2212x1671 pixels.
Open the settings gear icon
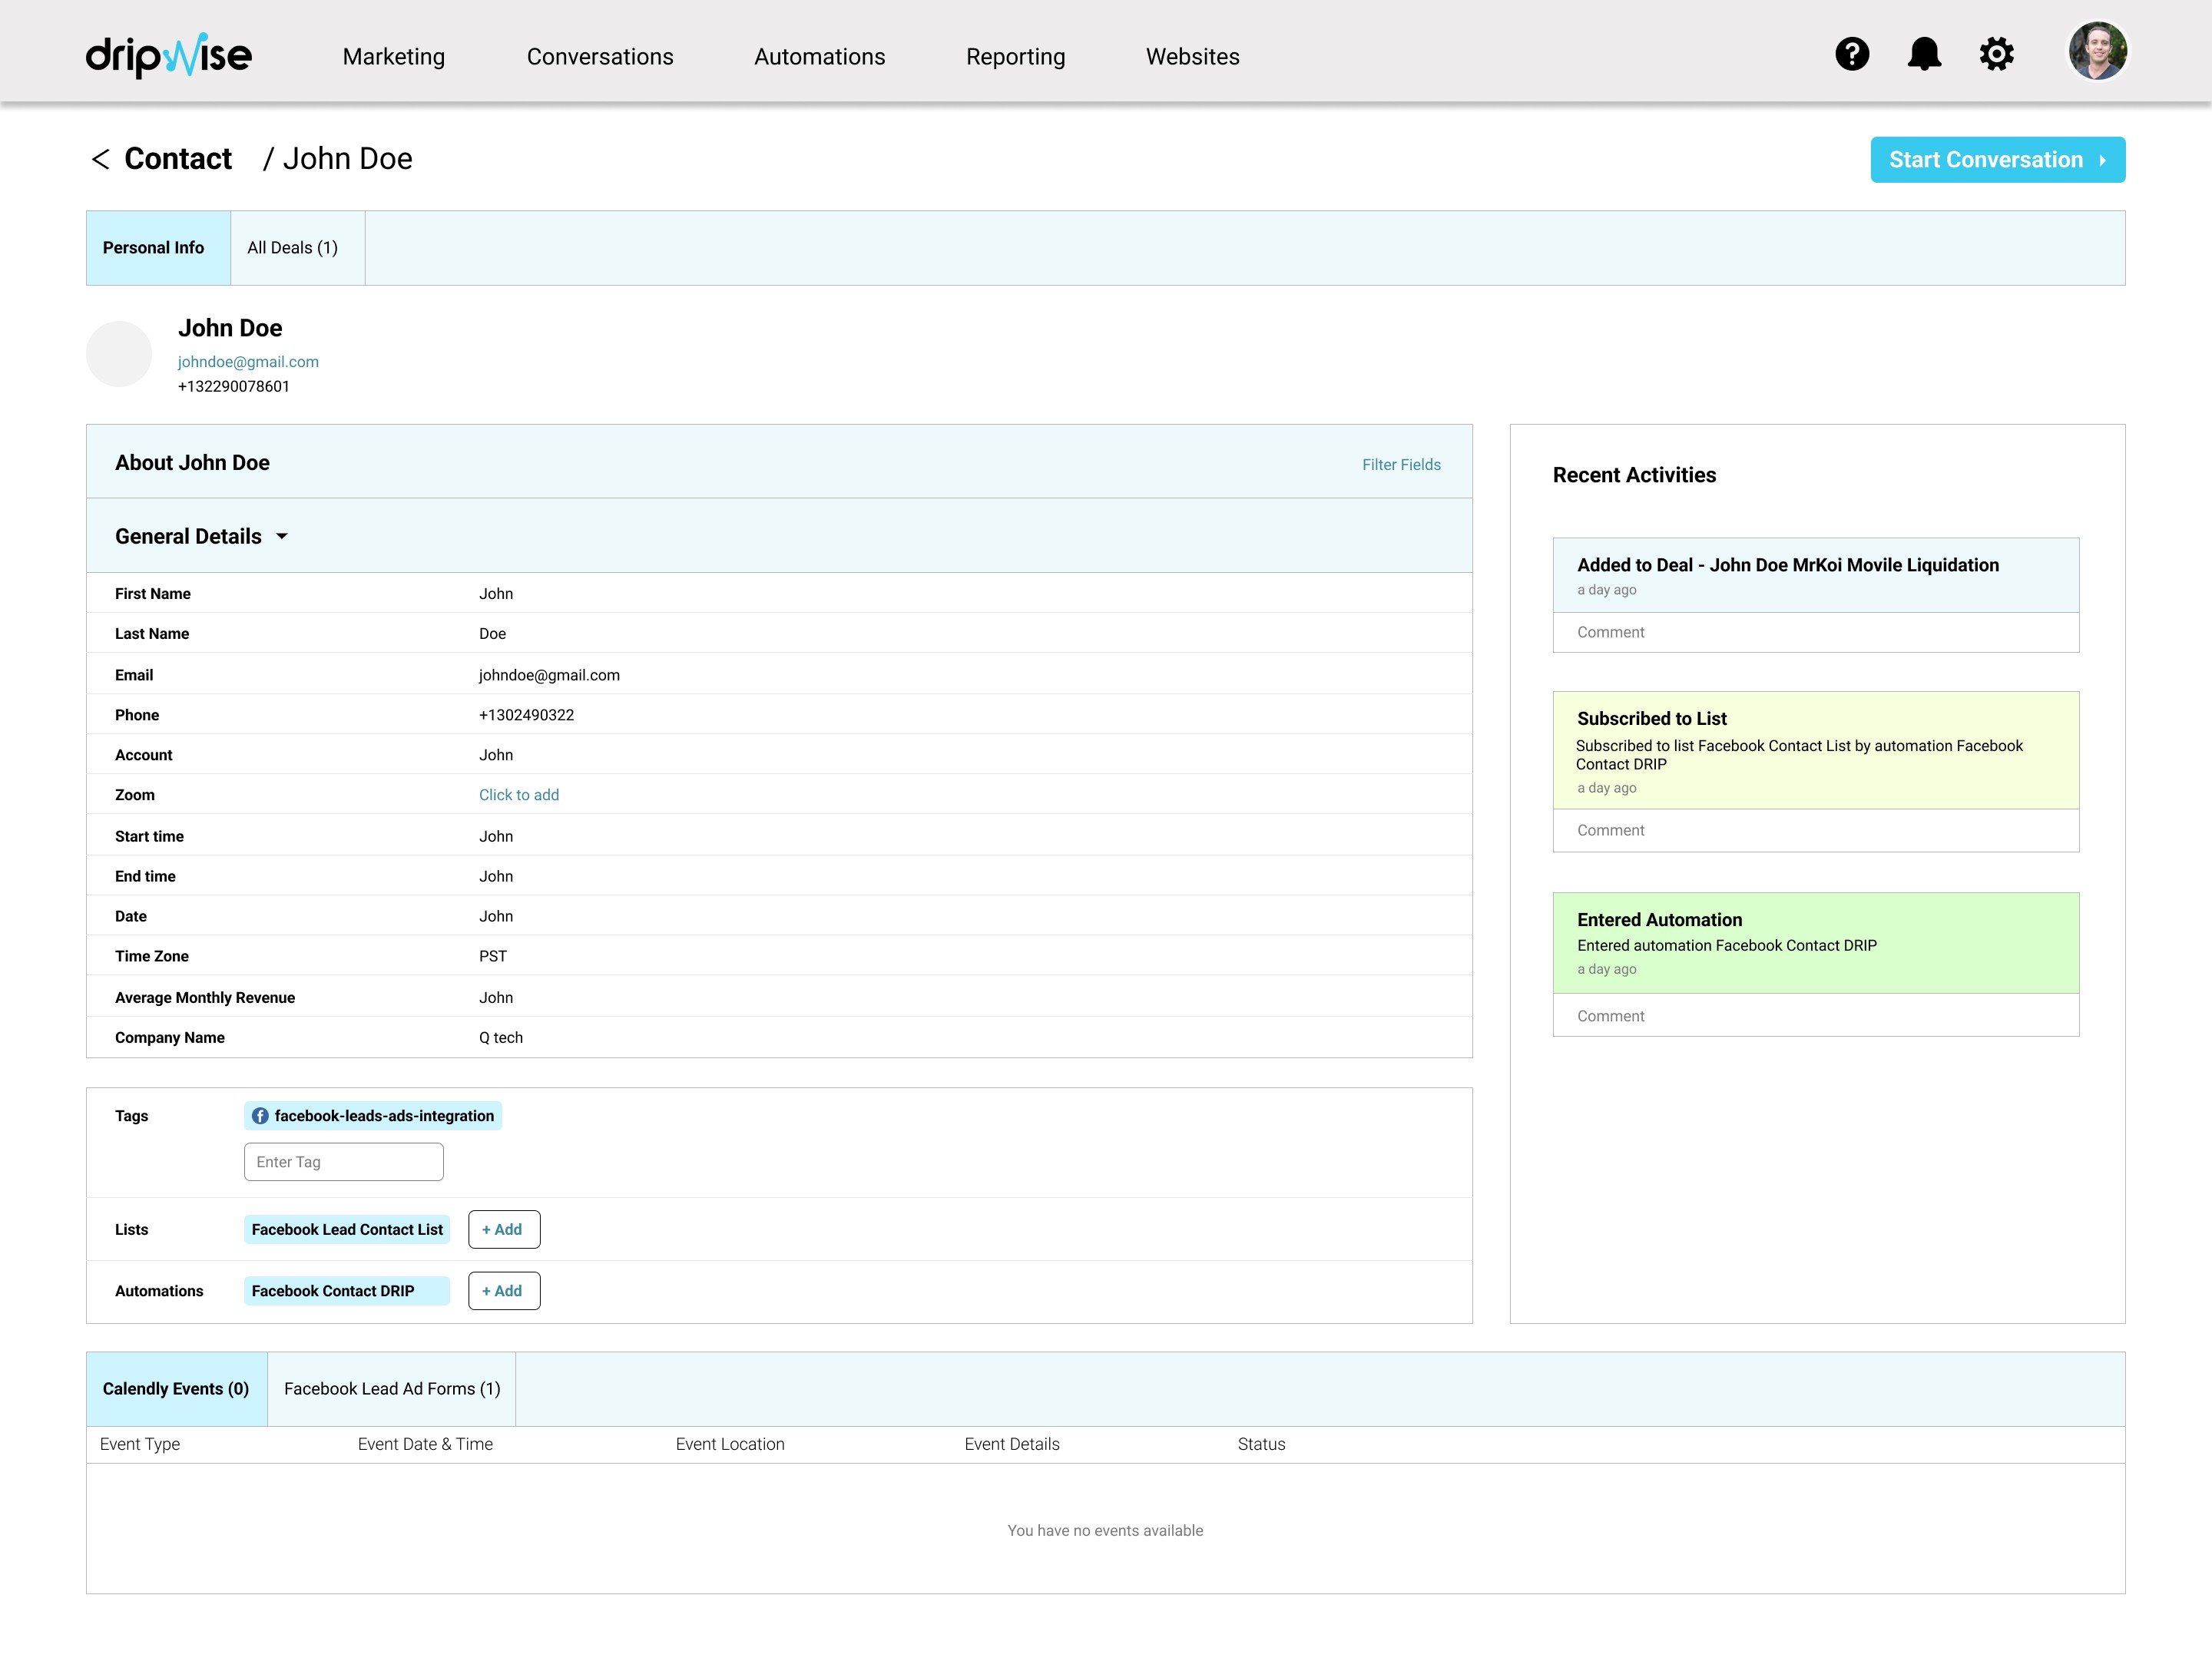[x=1996, y=54]
